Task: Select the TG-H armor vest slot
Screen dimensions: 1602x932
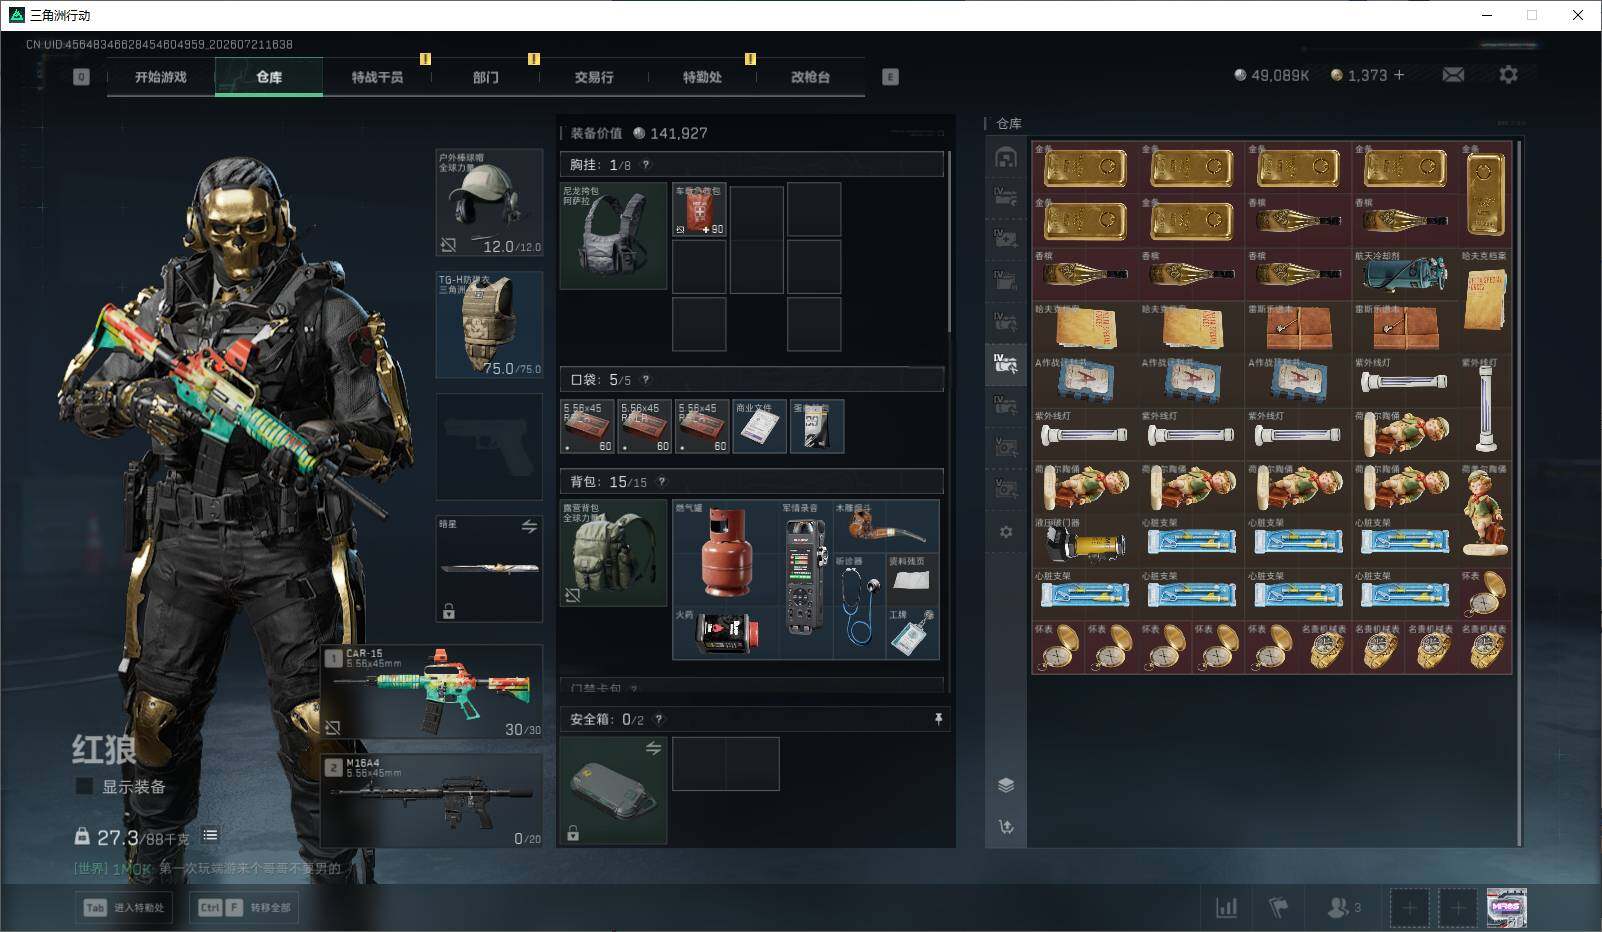Action: pos(489,325)
